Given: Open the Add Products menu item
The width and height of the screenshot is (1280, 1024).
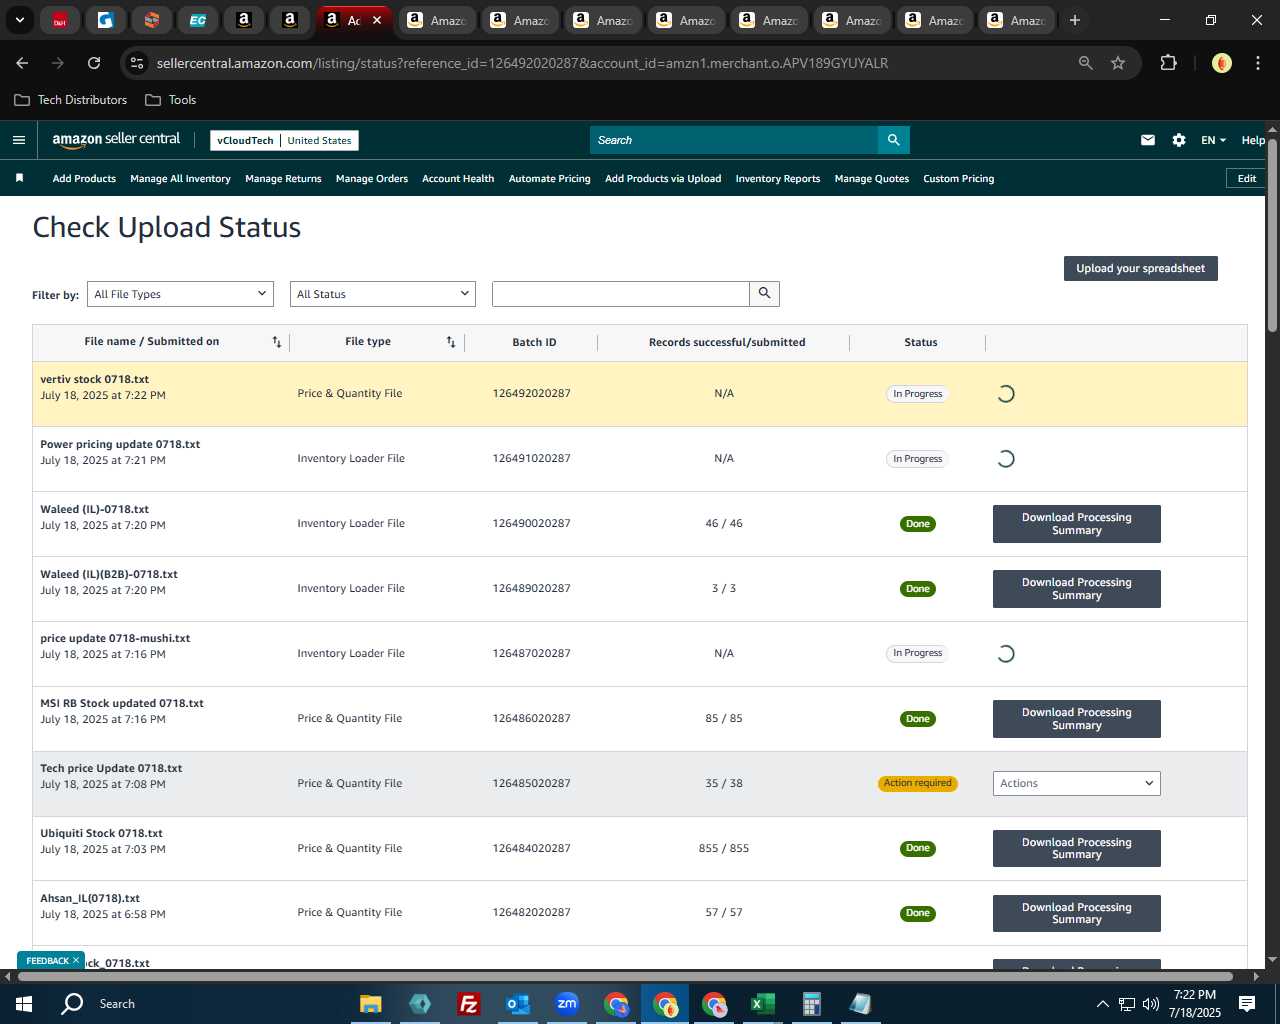Looking at the screenshot, I should [84, 179].
